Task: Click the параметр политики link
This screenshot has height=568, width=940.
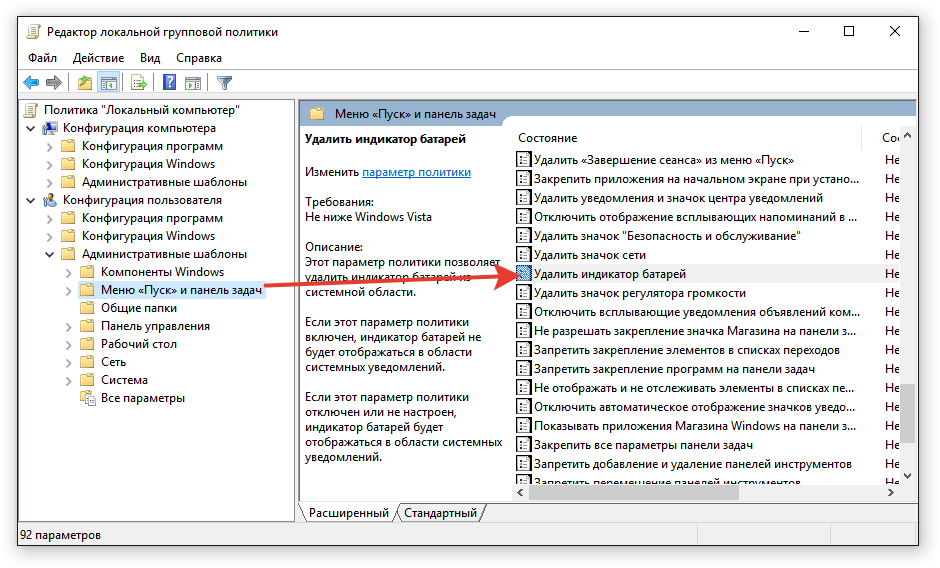Action: pyautogui.click(x=416, y=172)
